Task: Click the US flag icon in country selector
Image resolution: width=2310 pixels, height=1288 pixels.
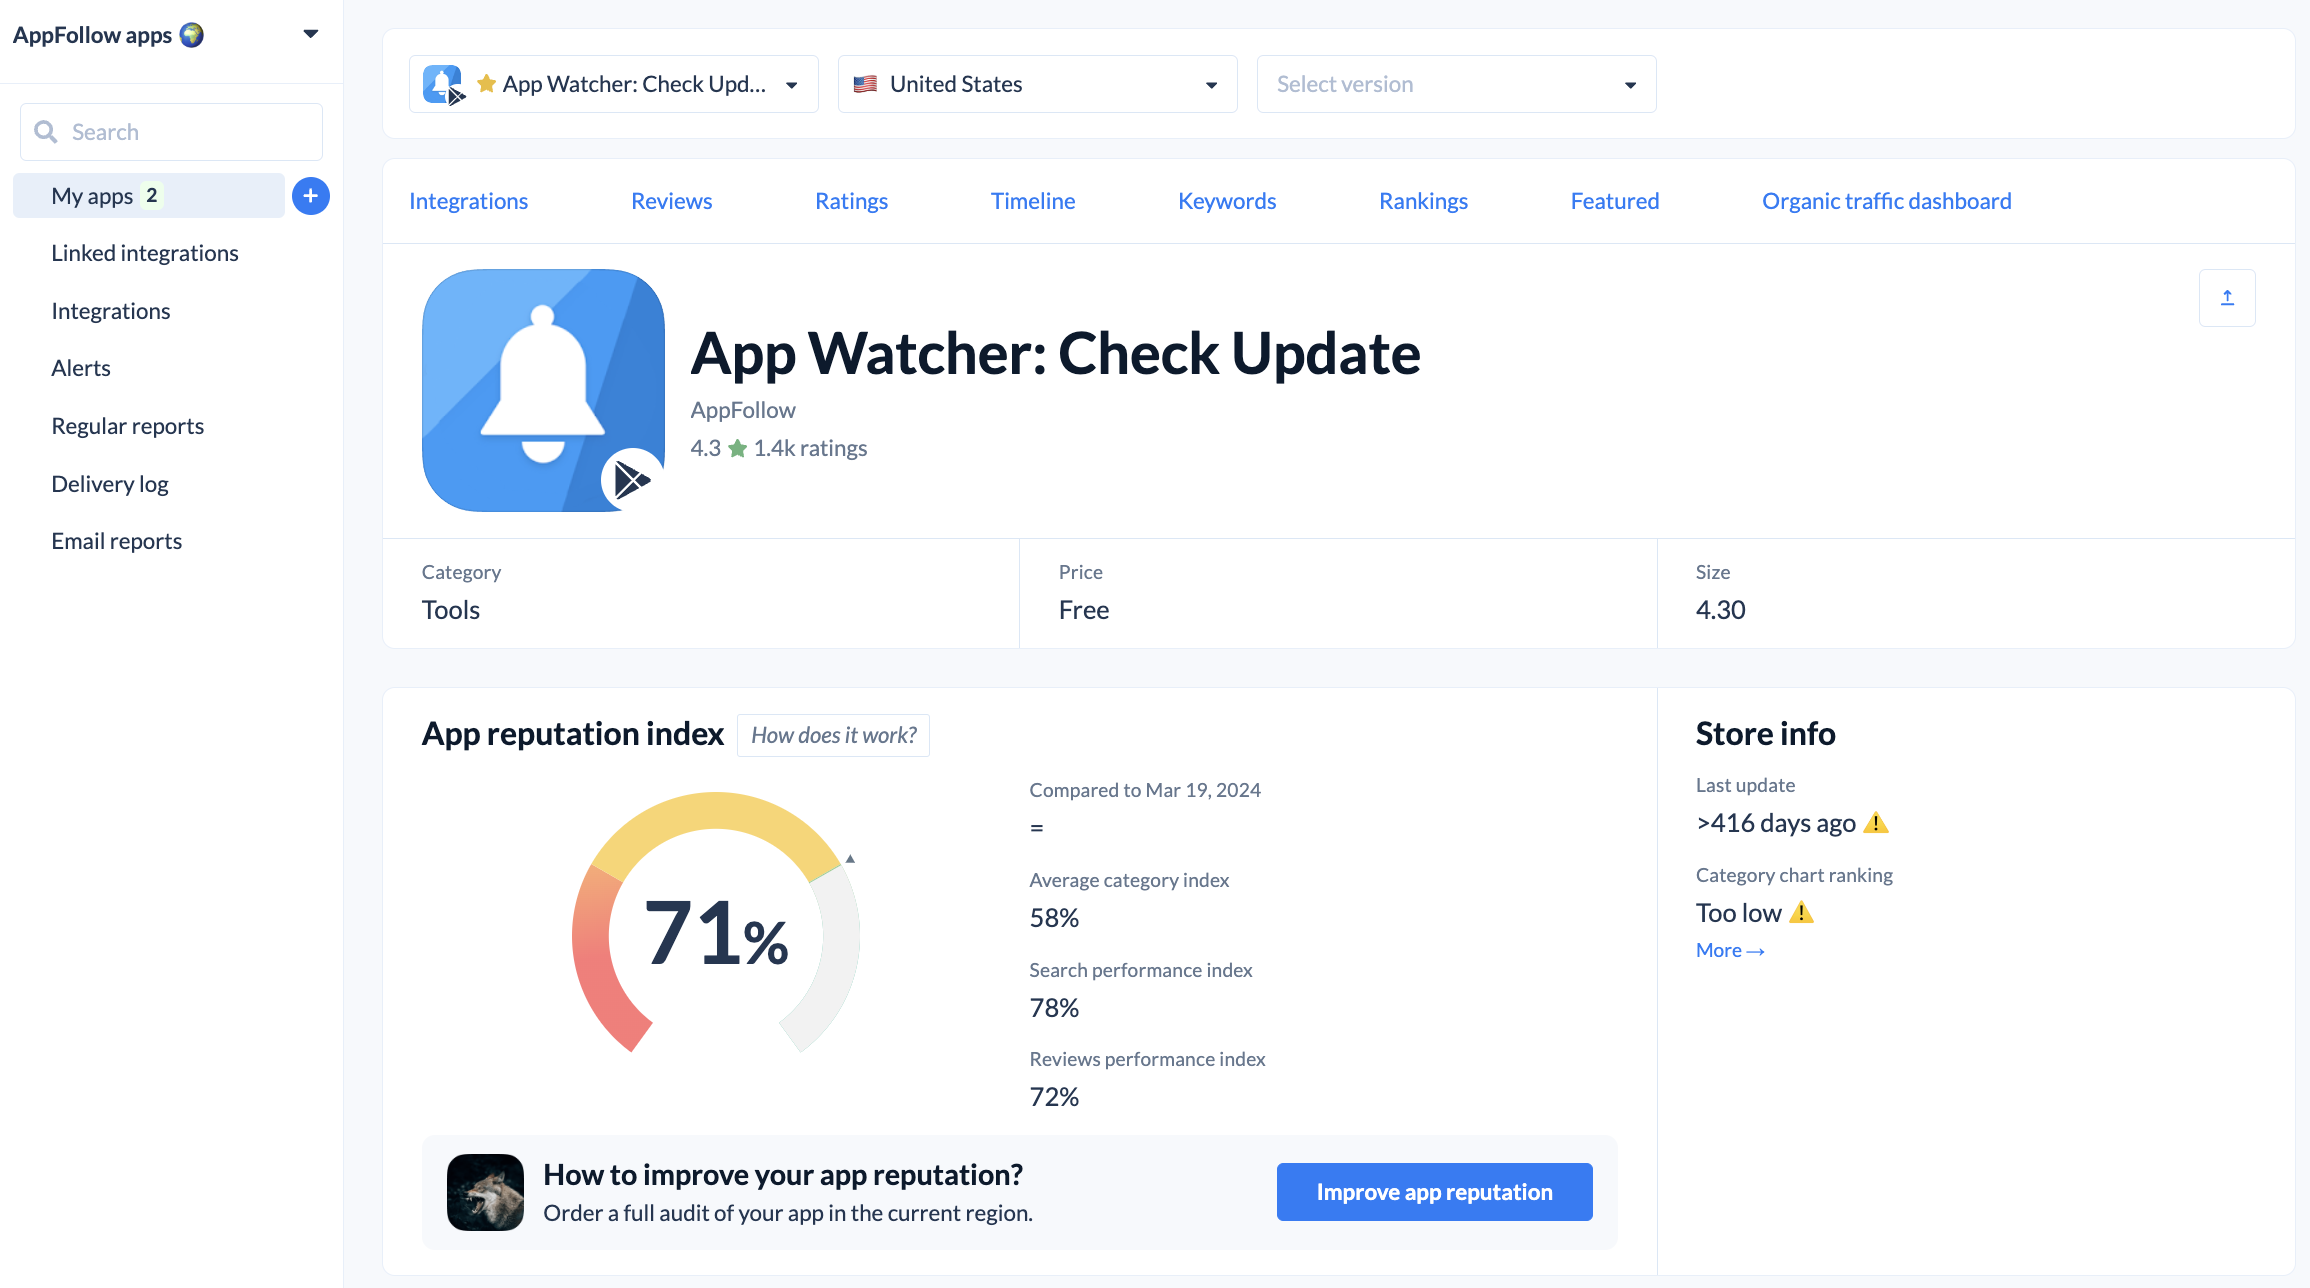Action: (864, 84)
